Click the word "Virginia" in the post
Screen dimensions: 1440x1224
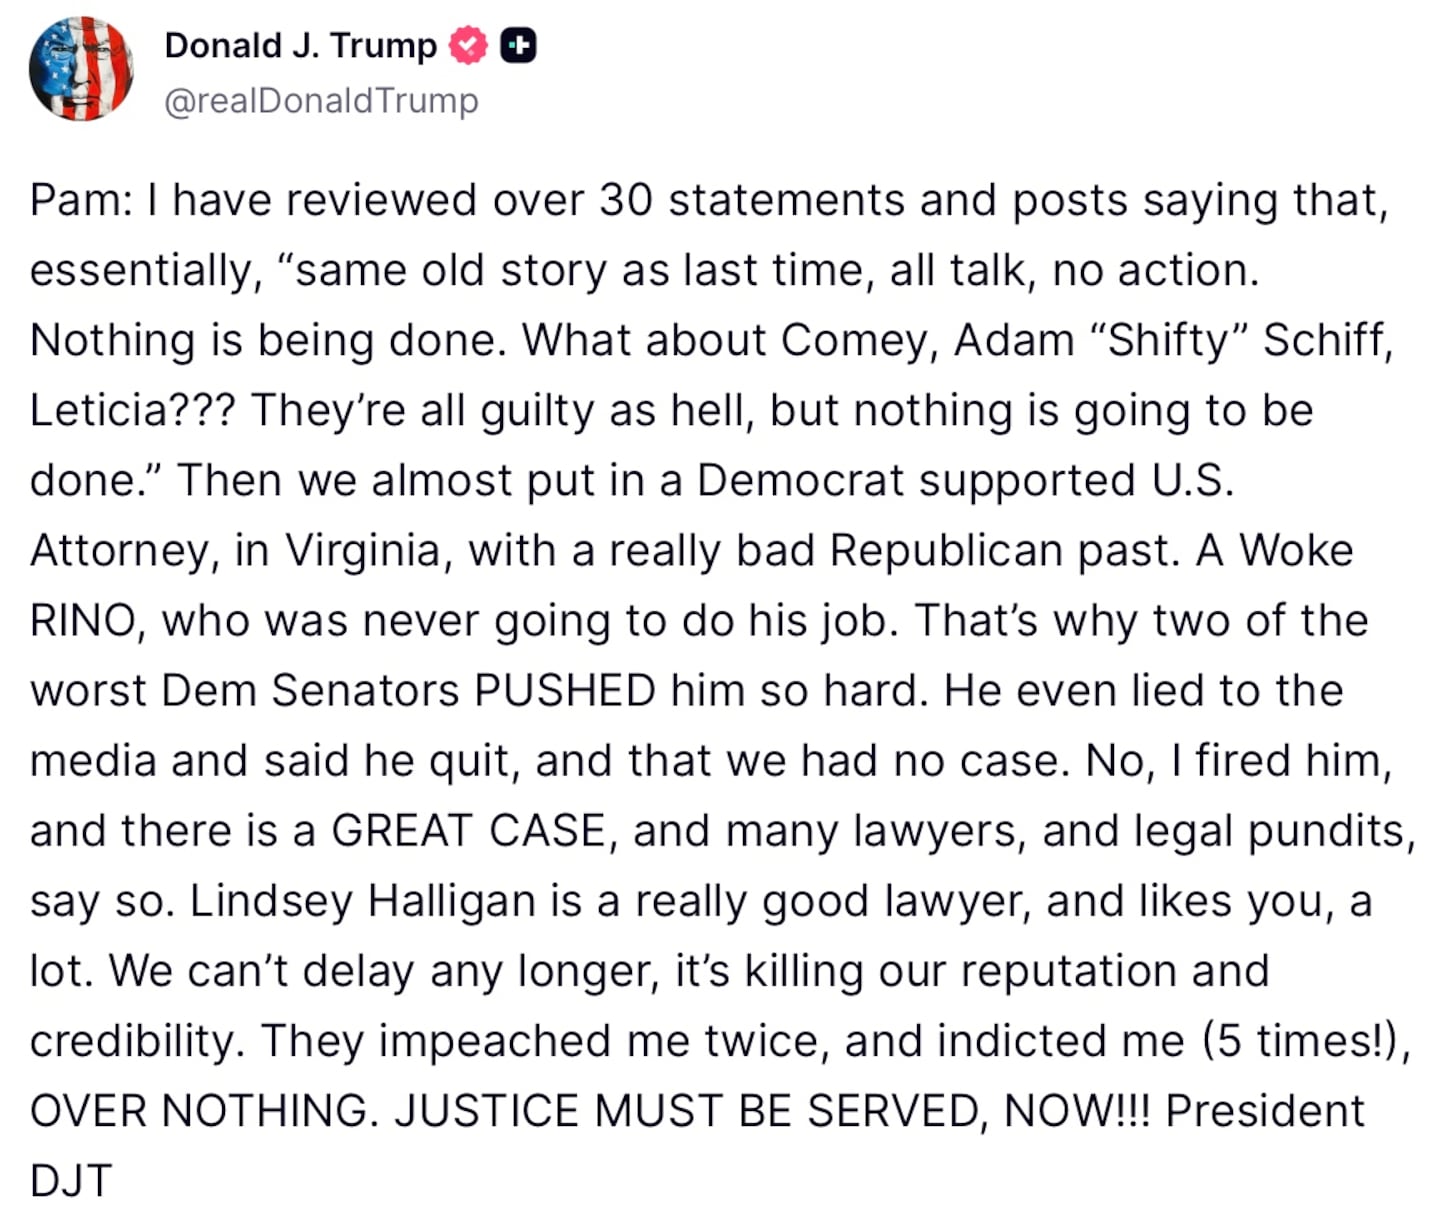click(x=363, y=551)
